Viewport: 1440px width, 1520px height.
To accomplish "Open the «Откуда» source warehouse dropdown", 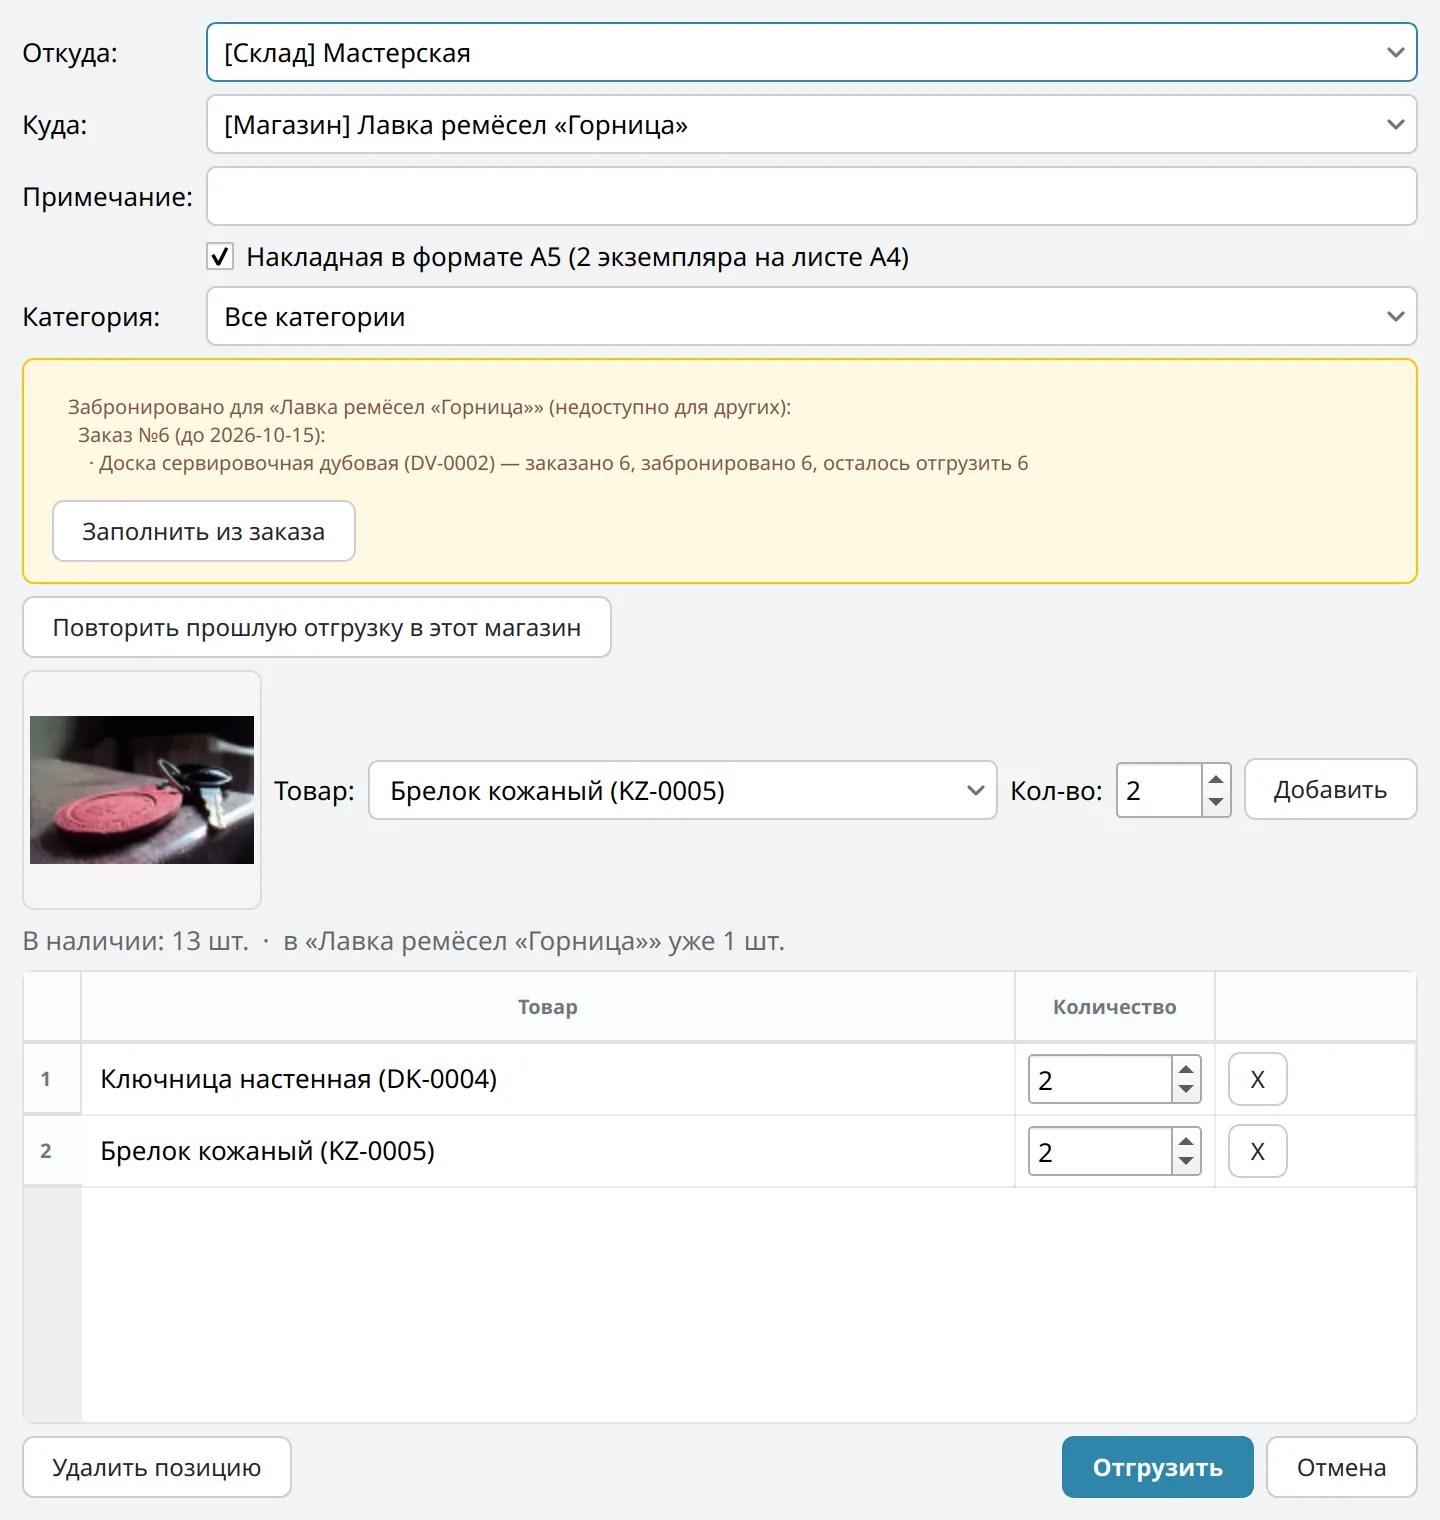I will coord(811,52).
